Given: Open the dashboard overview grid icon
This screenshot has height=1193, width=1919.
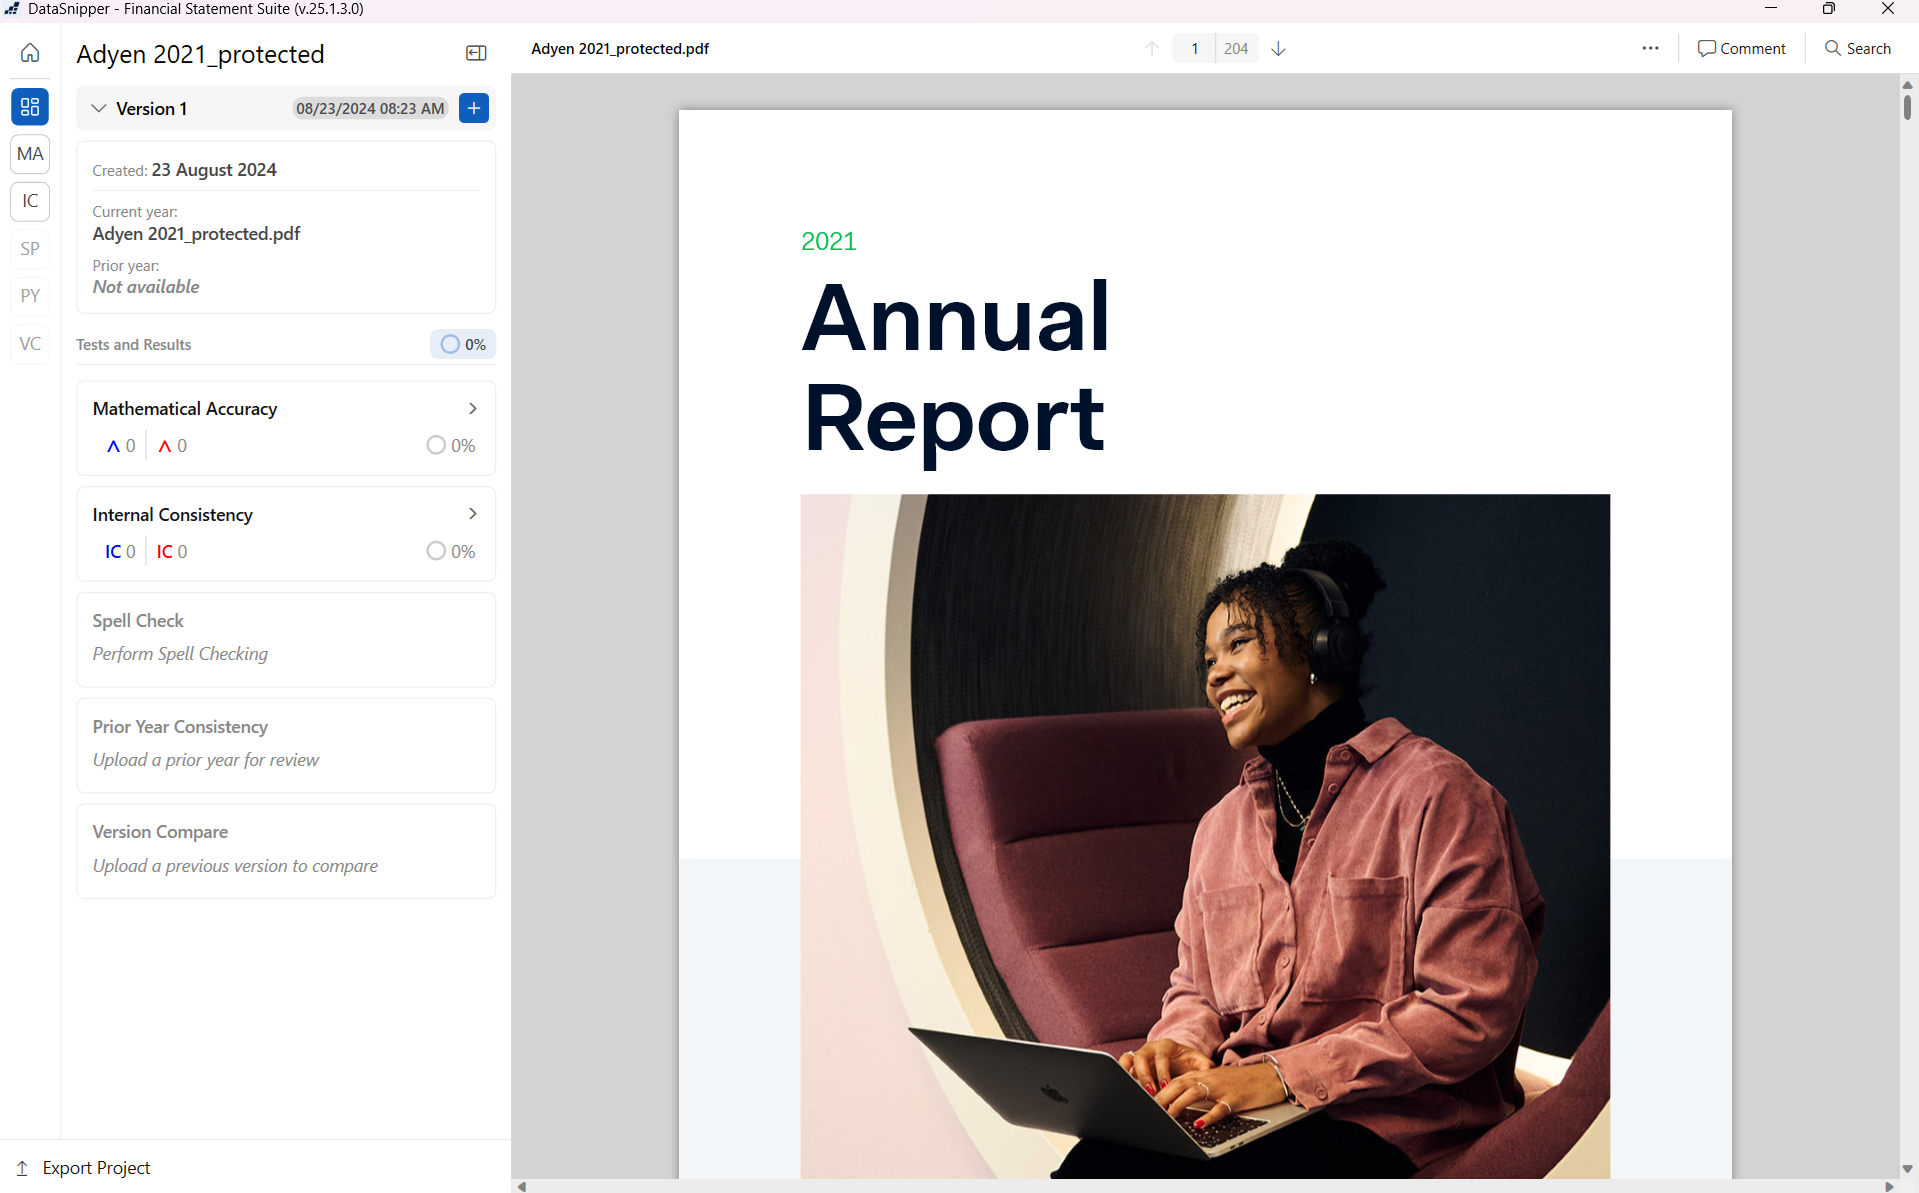Looking at the screenshot, I should coord(30,107).
